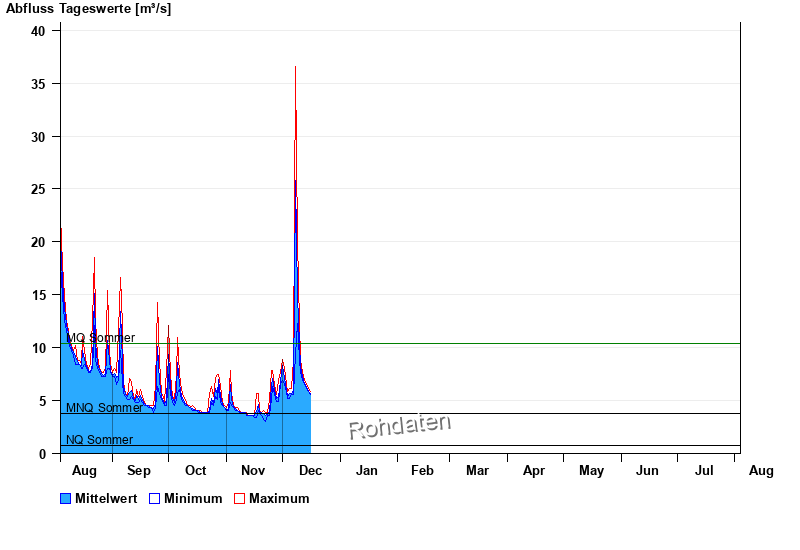Click the y-axis value 40
Screen dimensions: 800x550
click(x=38, y=31)
